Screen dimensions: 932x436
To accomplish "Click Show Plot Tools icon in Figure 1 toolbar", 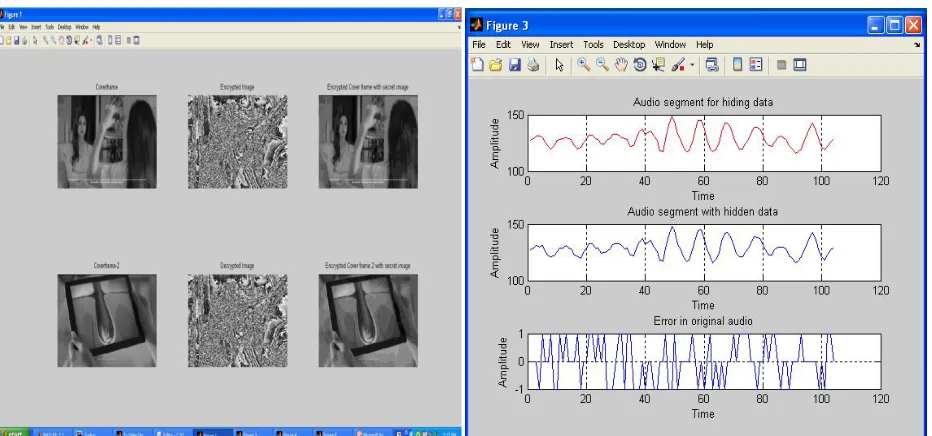I will [x=136, y=40].
